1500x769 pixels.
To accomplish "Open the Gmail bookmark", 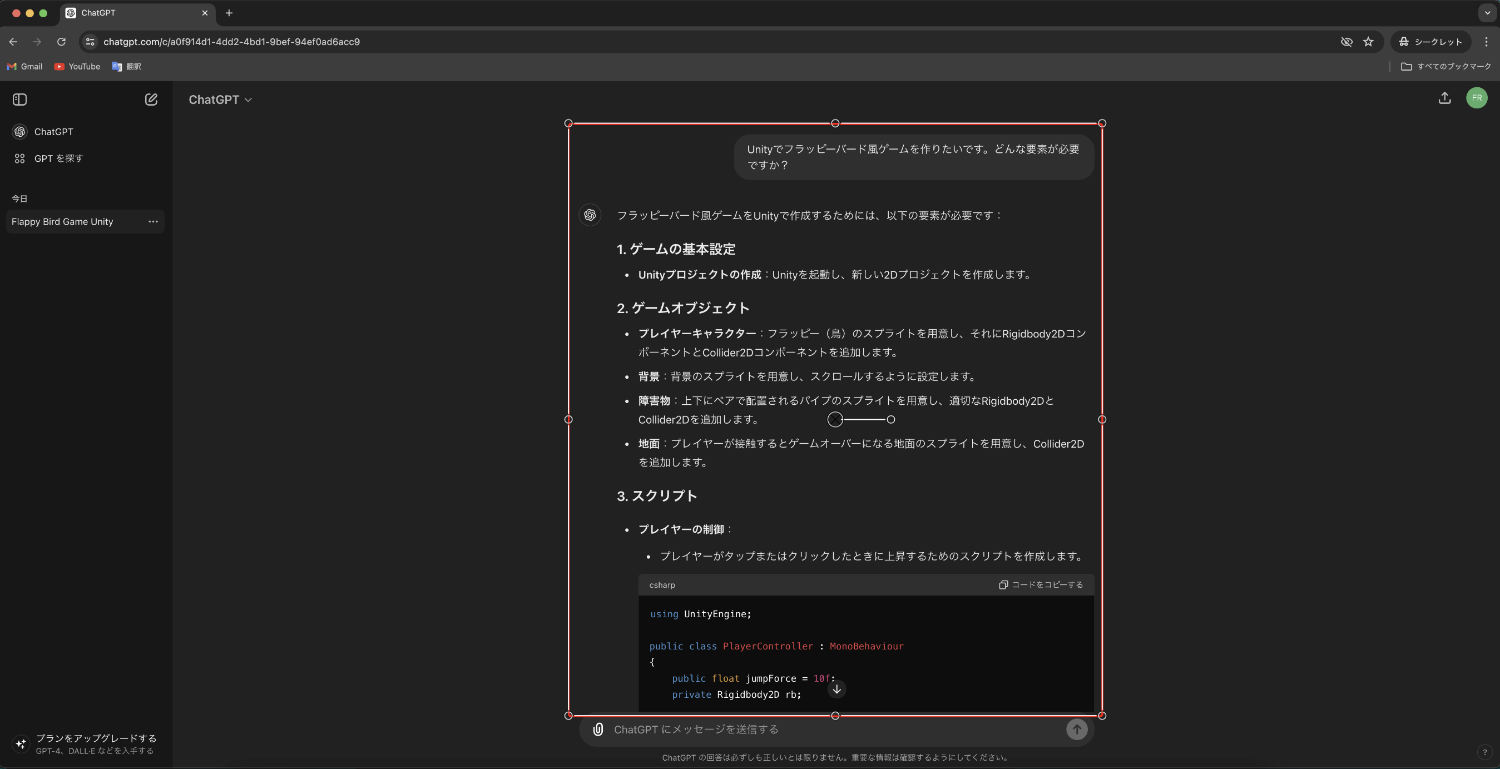I will 25,66.
